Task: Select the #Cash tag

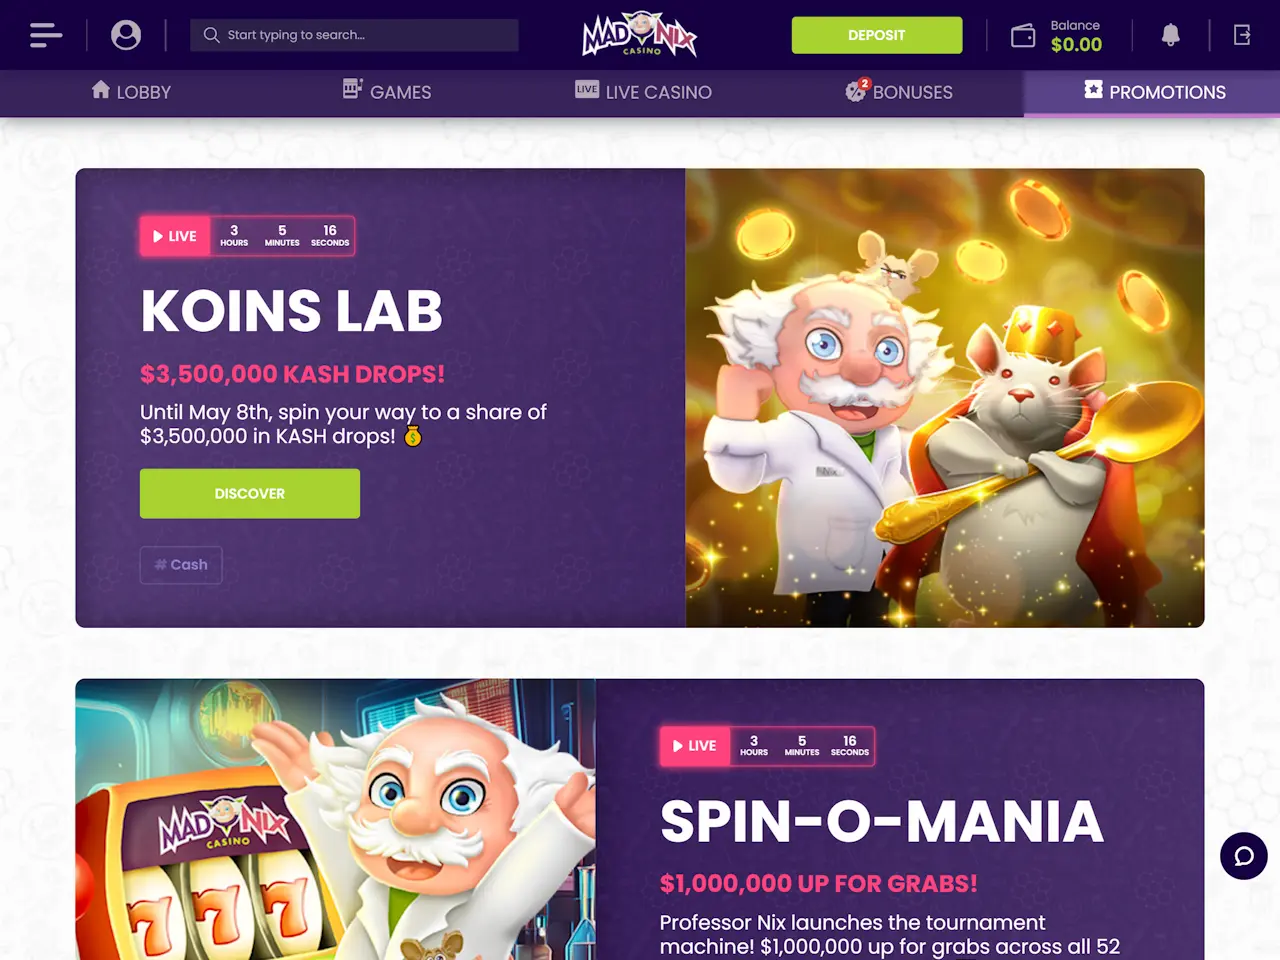Action: click(181, 565)
